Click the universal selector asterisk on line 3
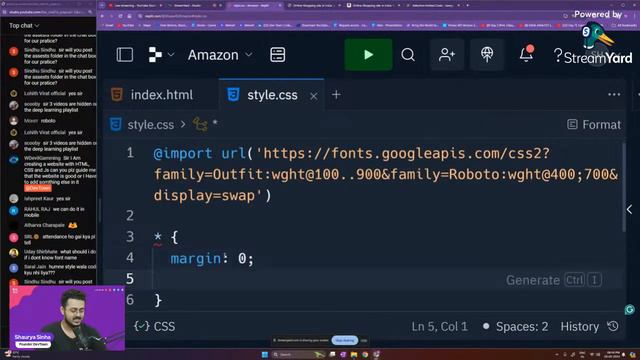 click(158, 237)
